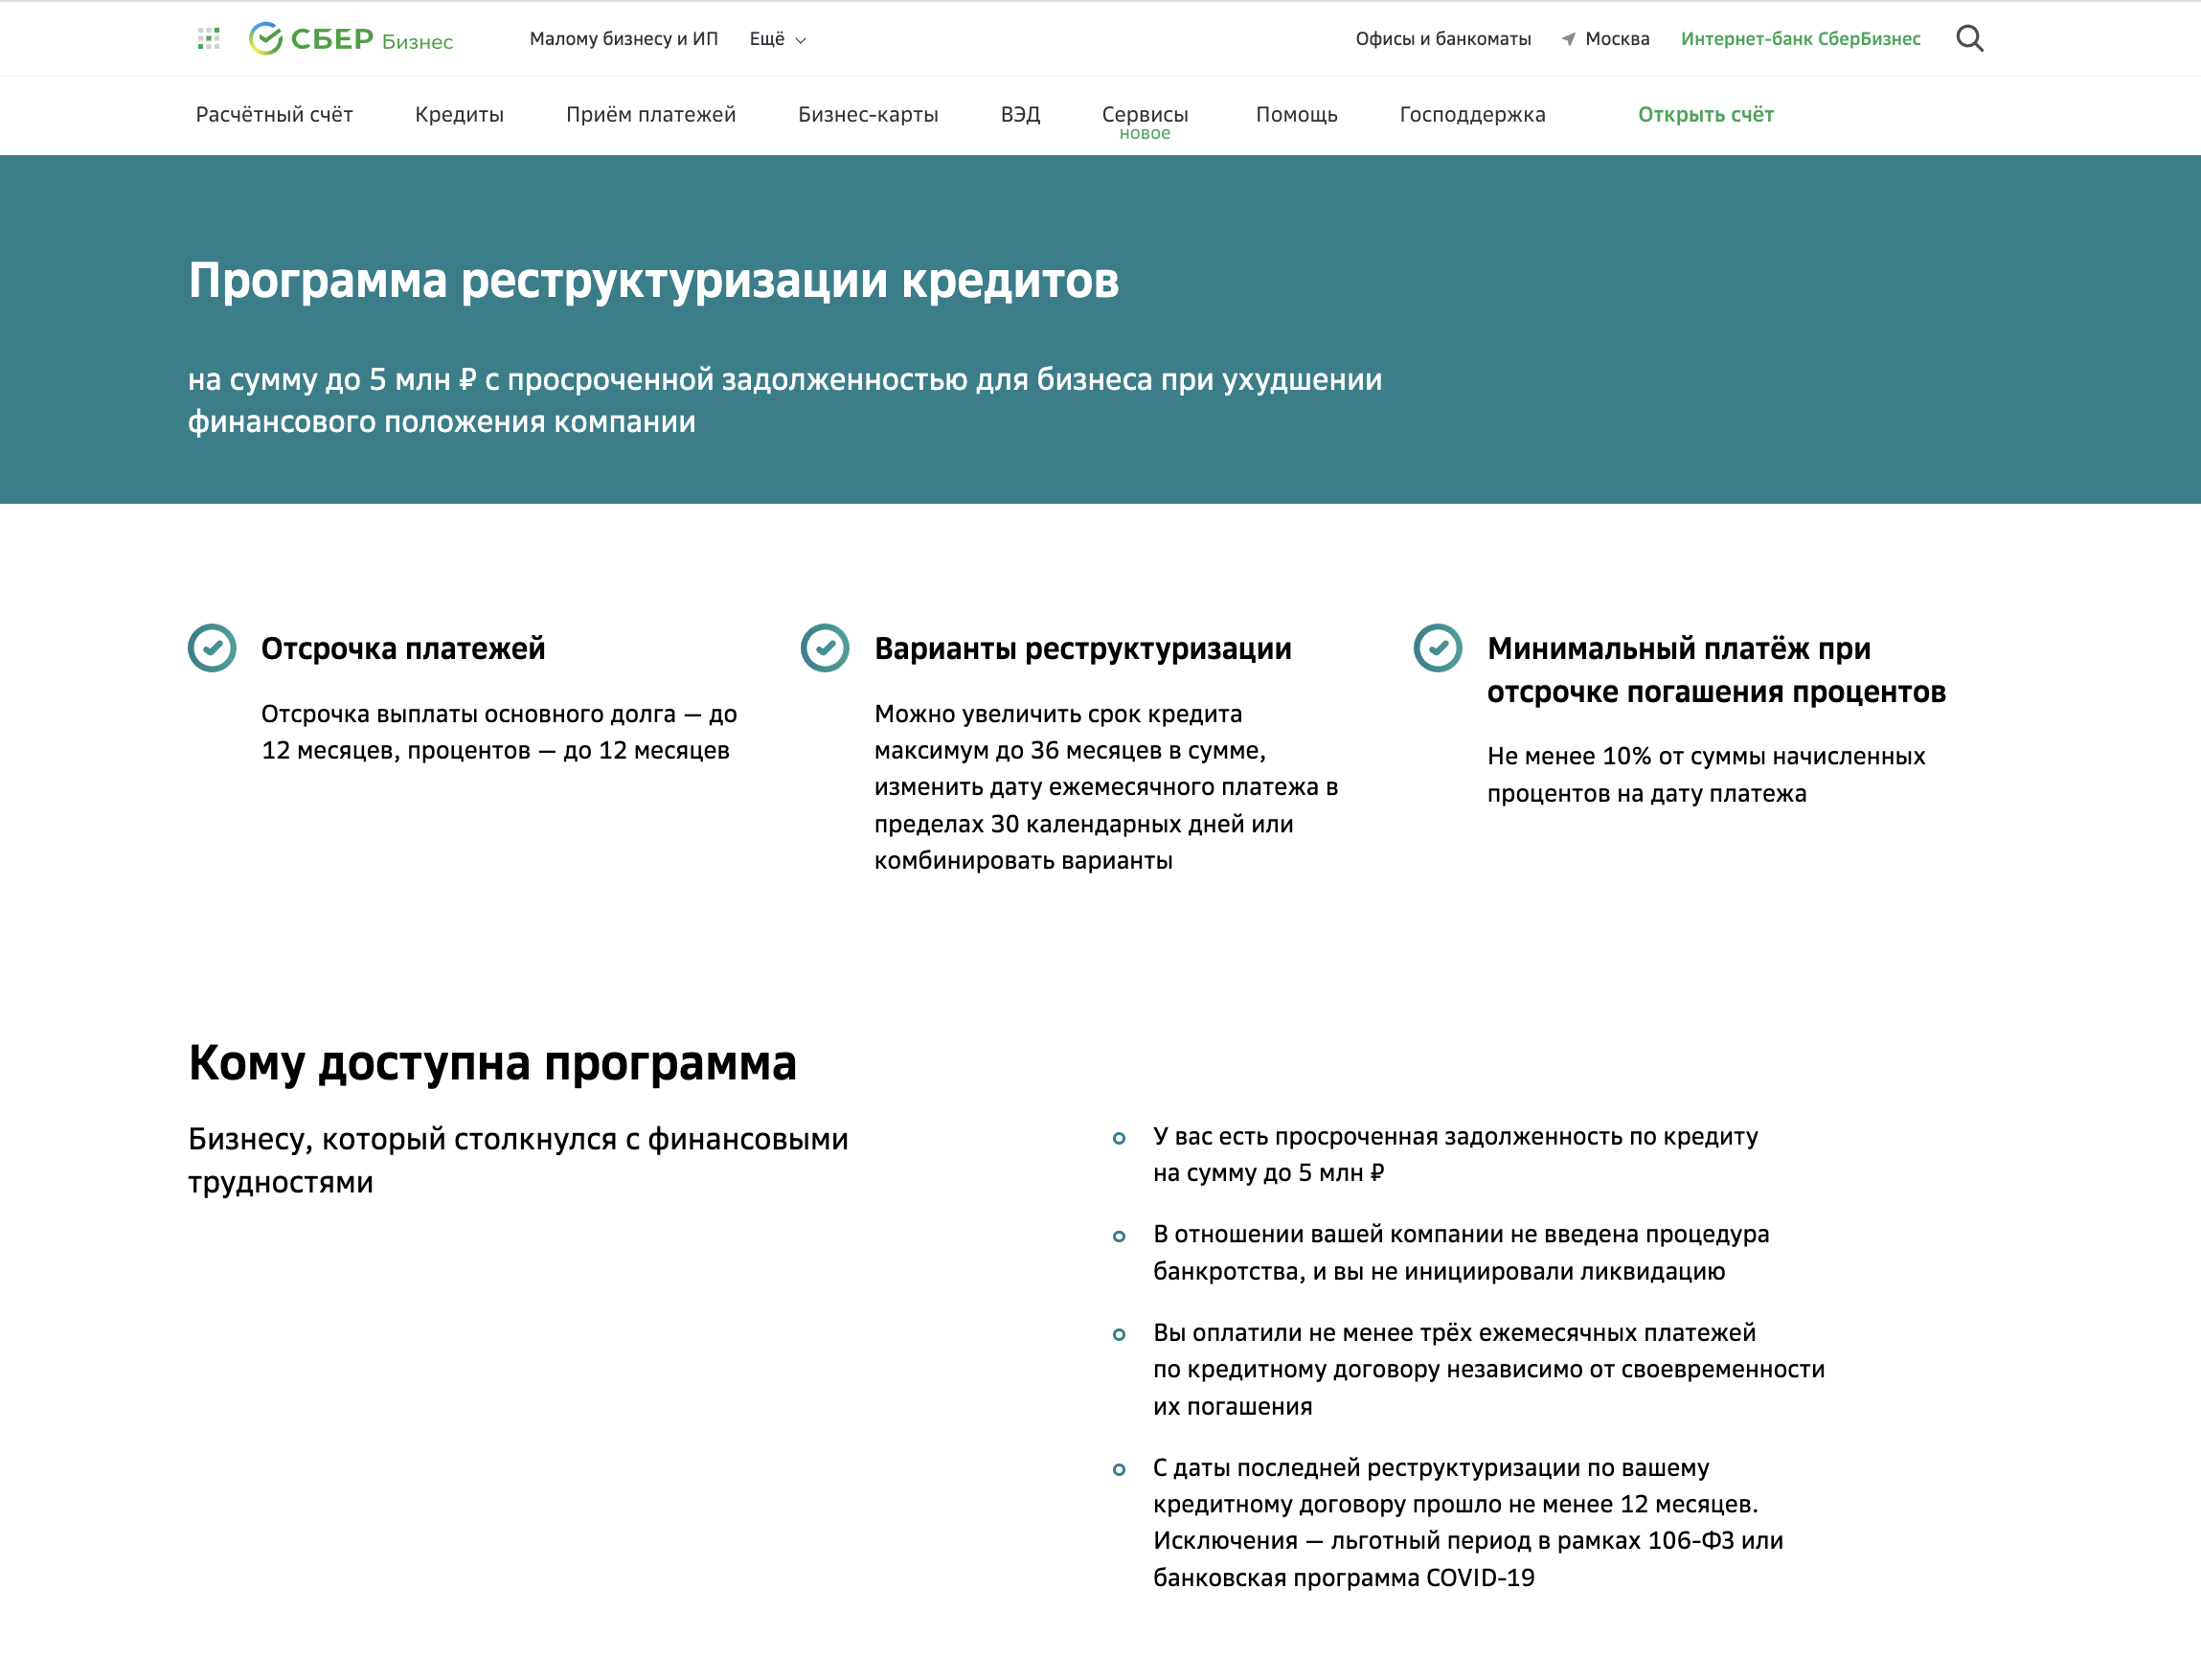
Task: Click bullet text about процедура банкротства
Action: point(1461,1252)
